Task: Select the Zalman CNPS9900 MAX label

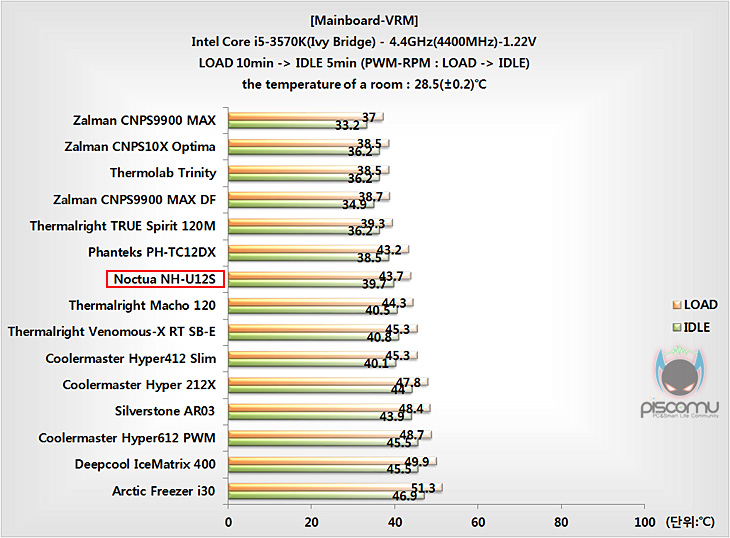Action: pyautogui.click(x=144, y=121)
